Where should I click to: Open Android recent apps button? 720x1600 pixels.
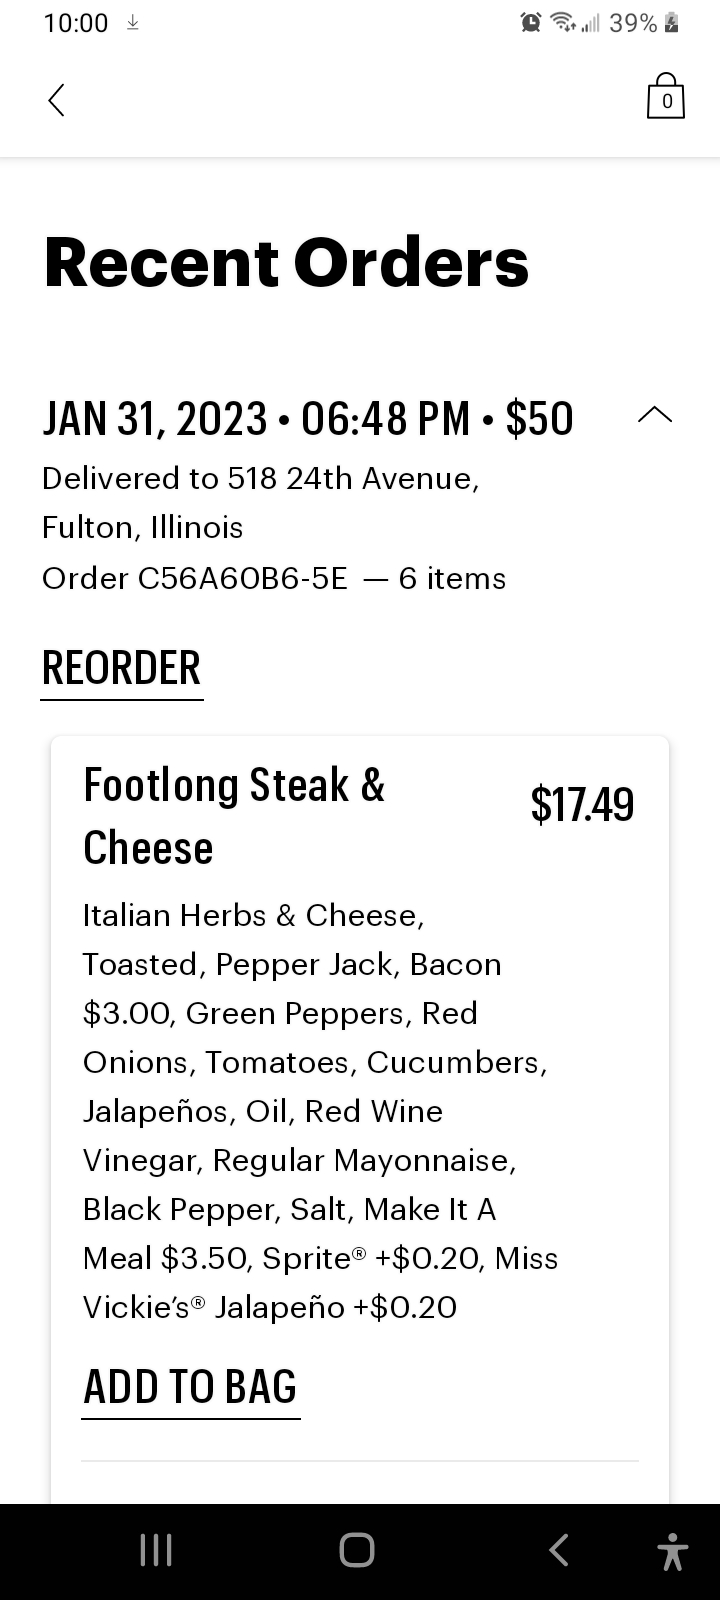pos(156,1550)
